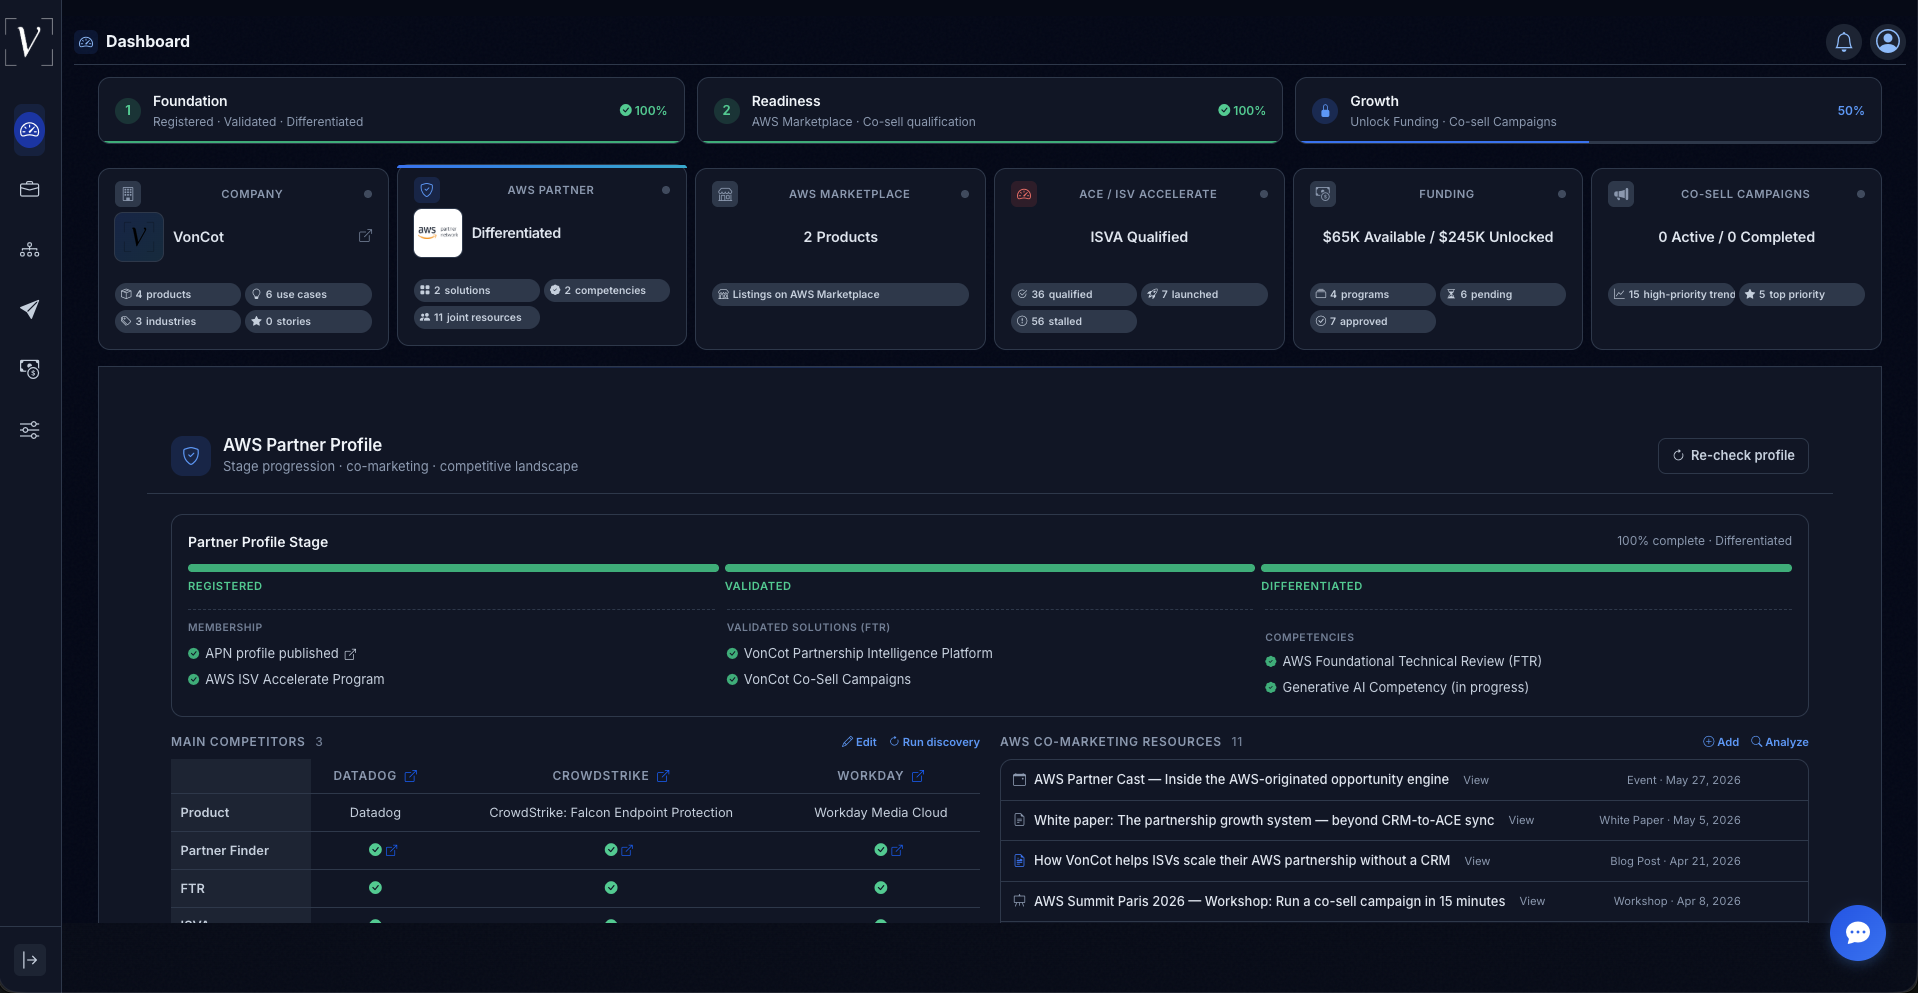Click the Co-Sell Campaigns megaphone icon
Viewport: 1918px width, 993px height.
coord(1621,194)
